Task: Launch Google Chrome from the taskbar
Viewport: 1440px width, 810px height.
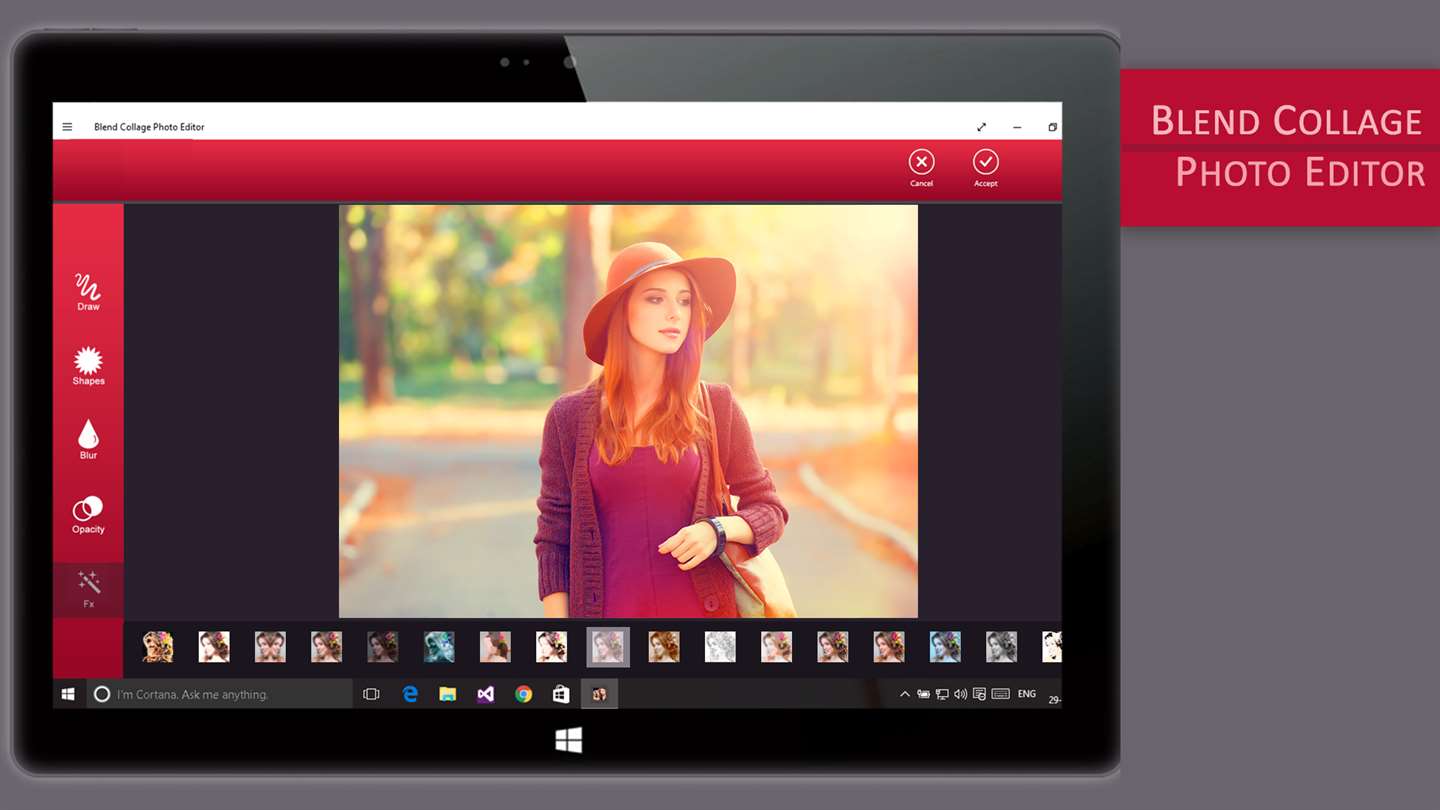Action: [x=523, y=694]
